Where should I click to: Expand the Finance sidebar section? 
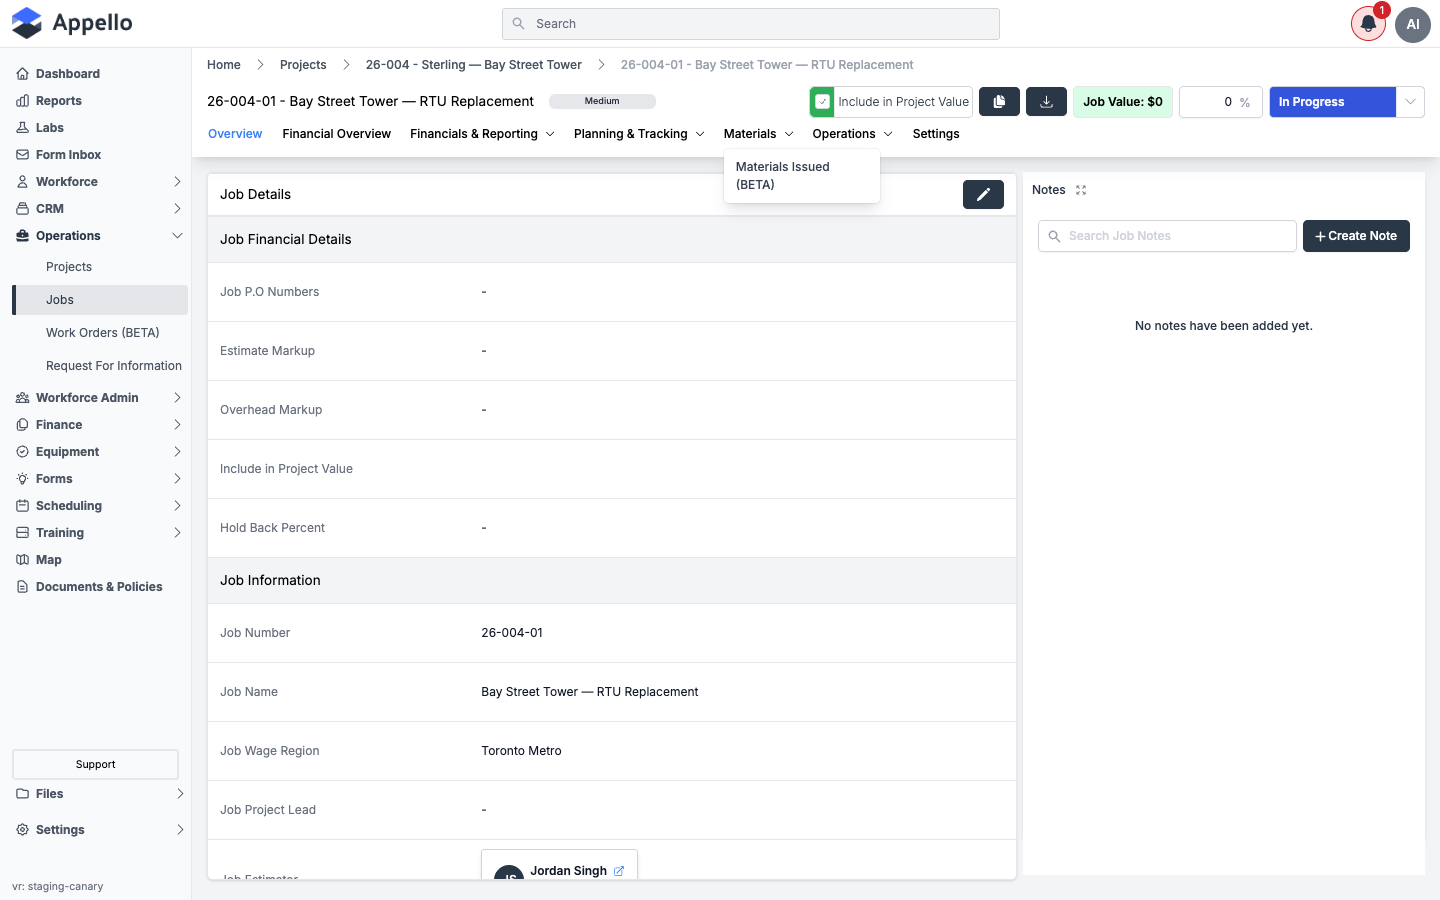(100, 425)
